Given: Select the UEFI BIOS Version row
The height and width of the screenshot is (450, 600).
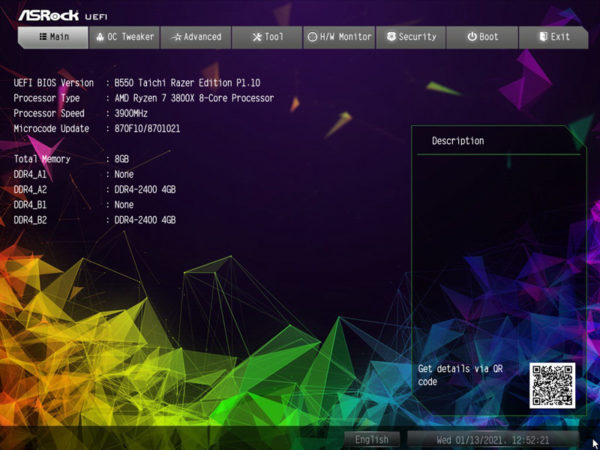Looking at the screenshot, I should click(x=140, y=83).
